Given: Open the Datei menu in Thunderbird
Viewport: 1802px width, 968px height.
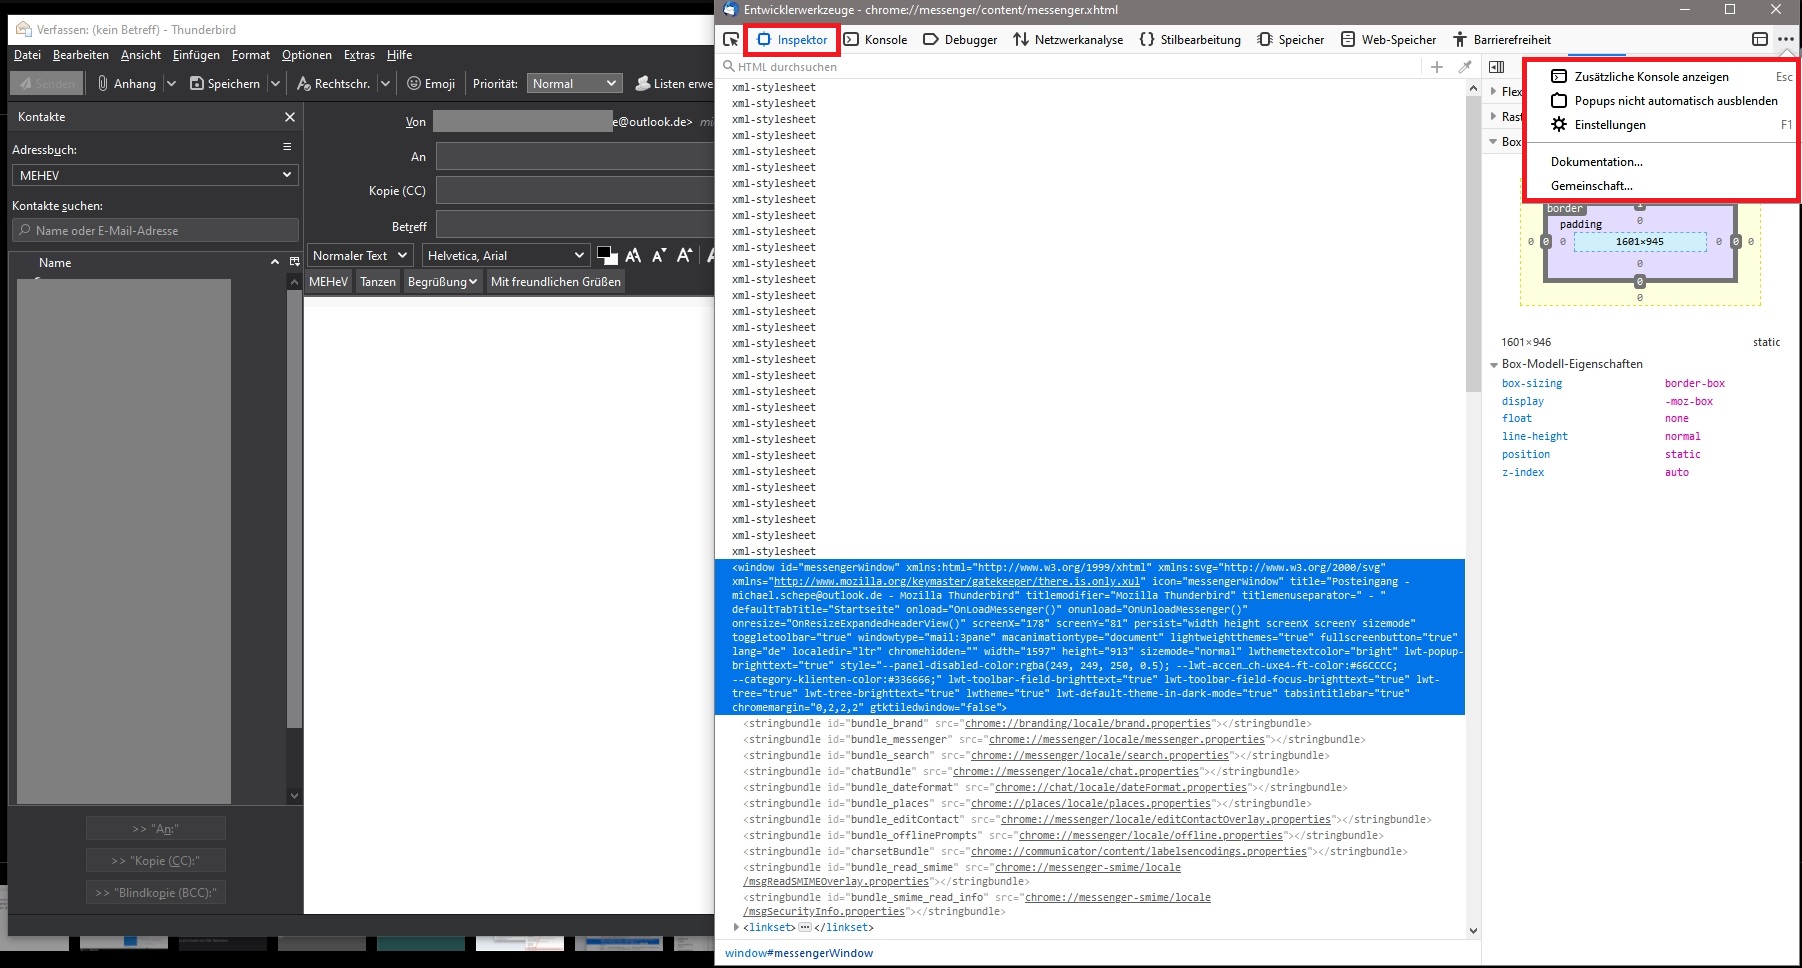Looking at the screenshot, I should pos(27,55).
